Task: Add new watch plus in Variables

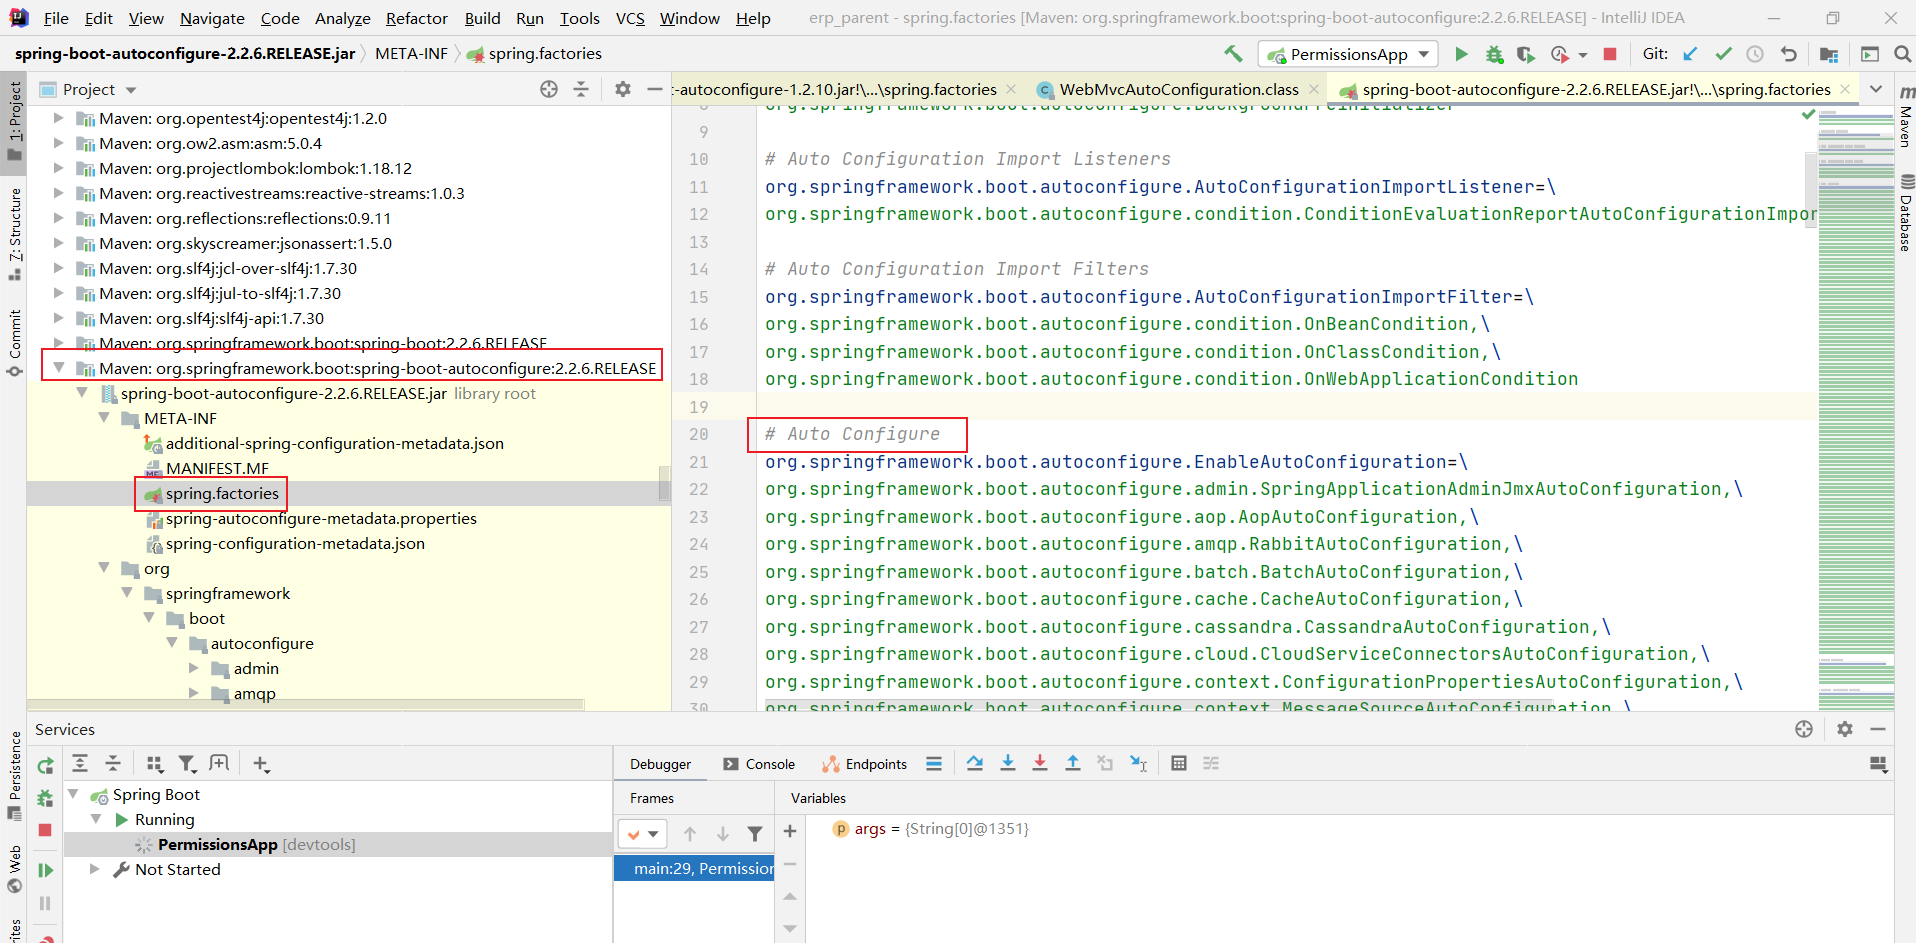Action: tap(790, 831)
